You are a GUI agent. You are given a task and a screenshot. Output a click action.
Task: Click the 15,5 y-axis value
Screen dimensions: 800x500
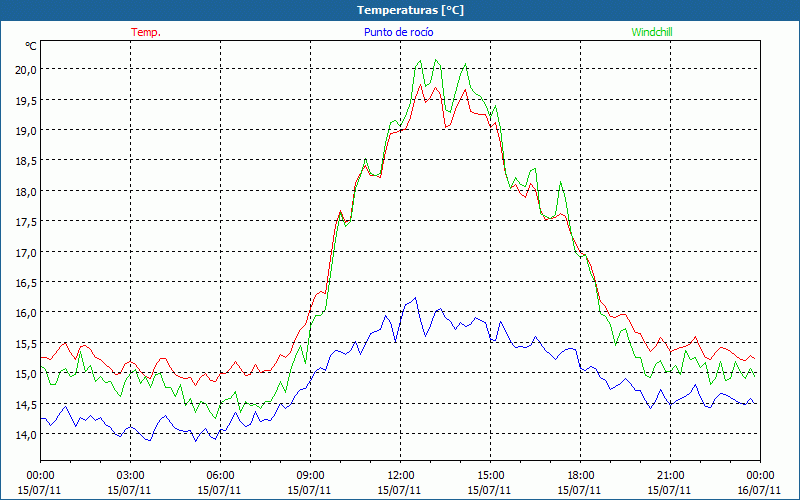pos(26,343)
